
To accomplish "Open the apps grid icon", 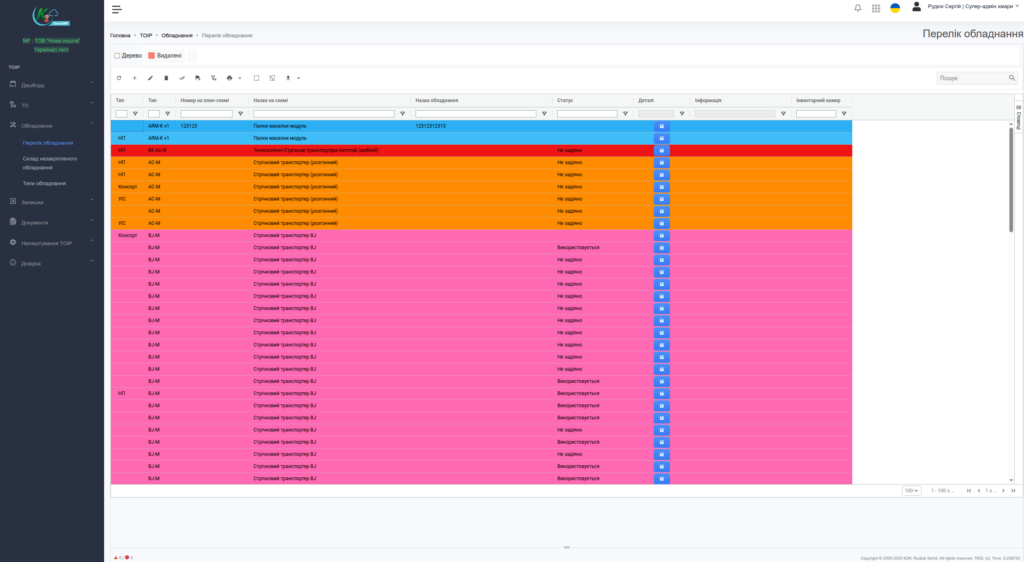I will pos(876,8).
